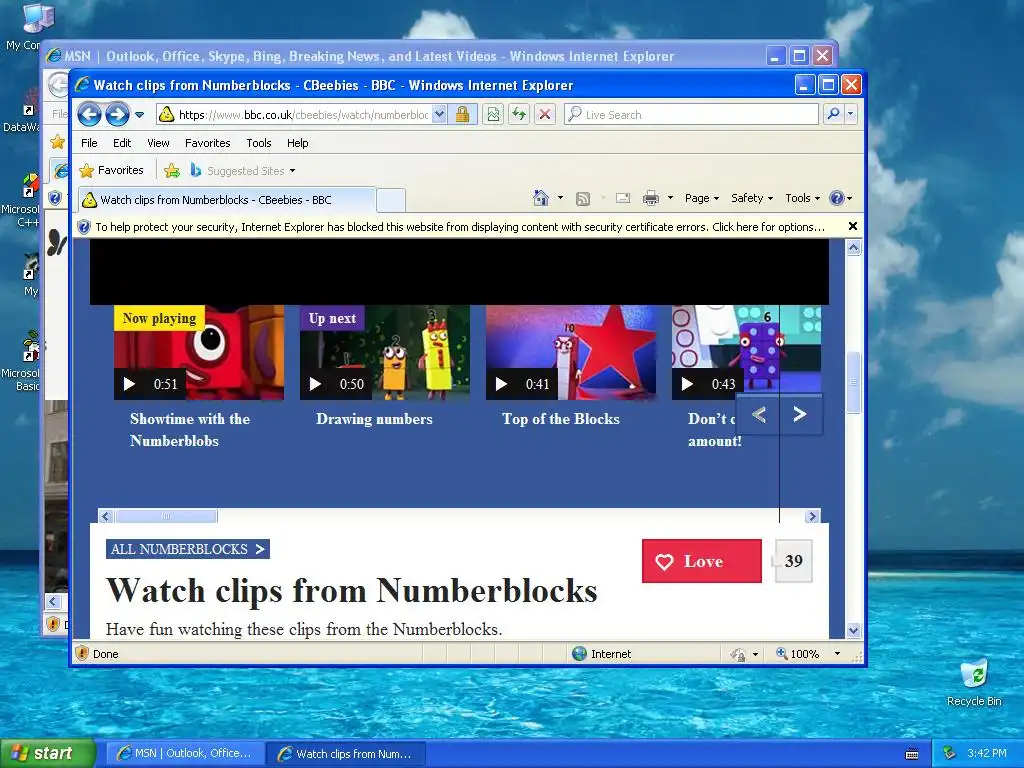Image resolution: width=1024 pixels, height=768 pixels.
Task: Expand the Print options dropdown arrow
Action: pyautogui.click(x=670, y=198)
